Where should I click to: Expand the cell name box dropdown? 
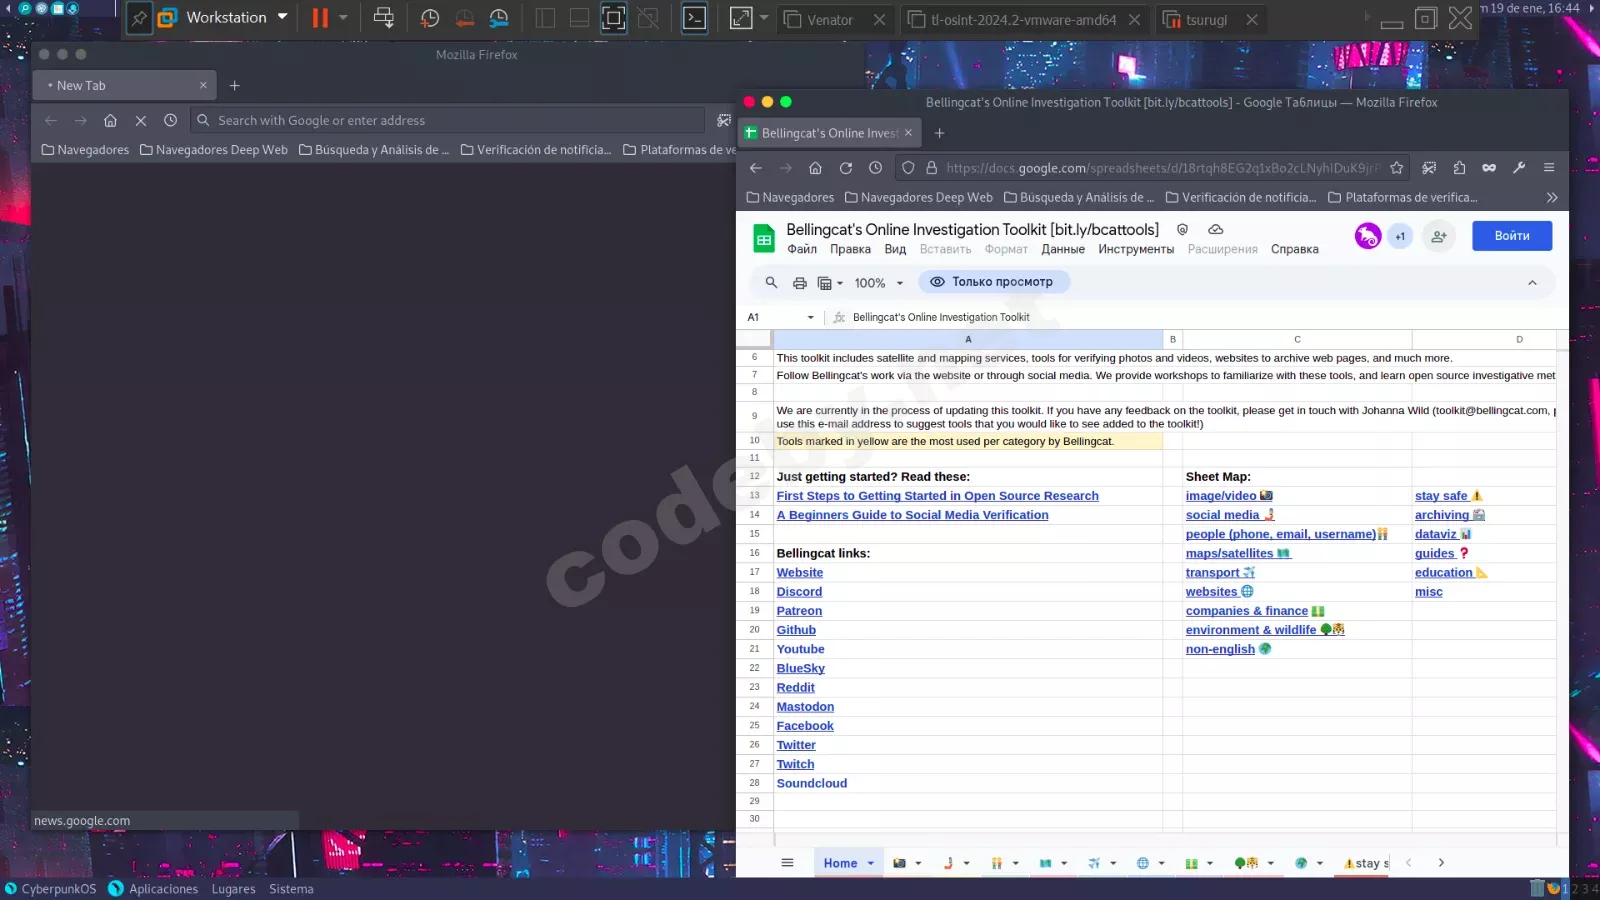810,317
